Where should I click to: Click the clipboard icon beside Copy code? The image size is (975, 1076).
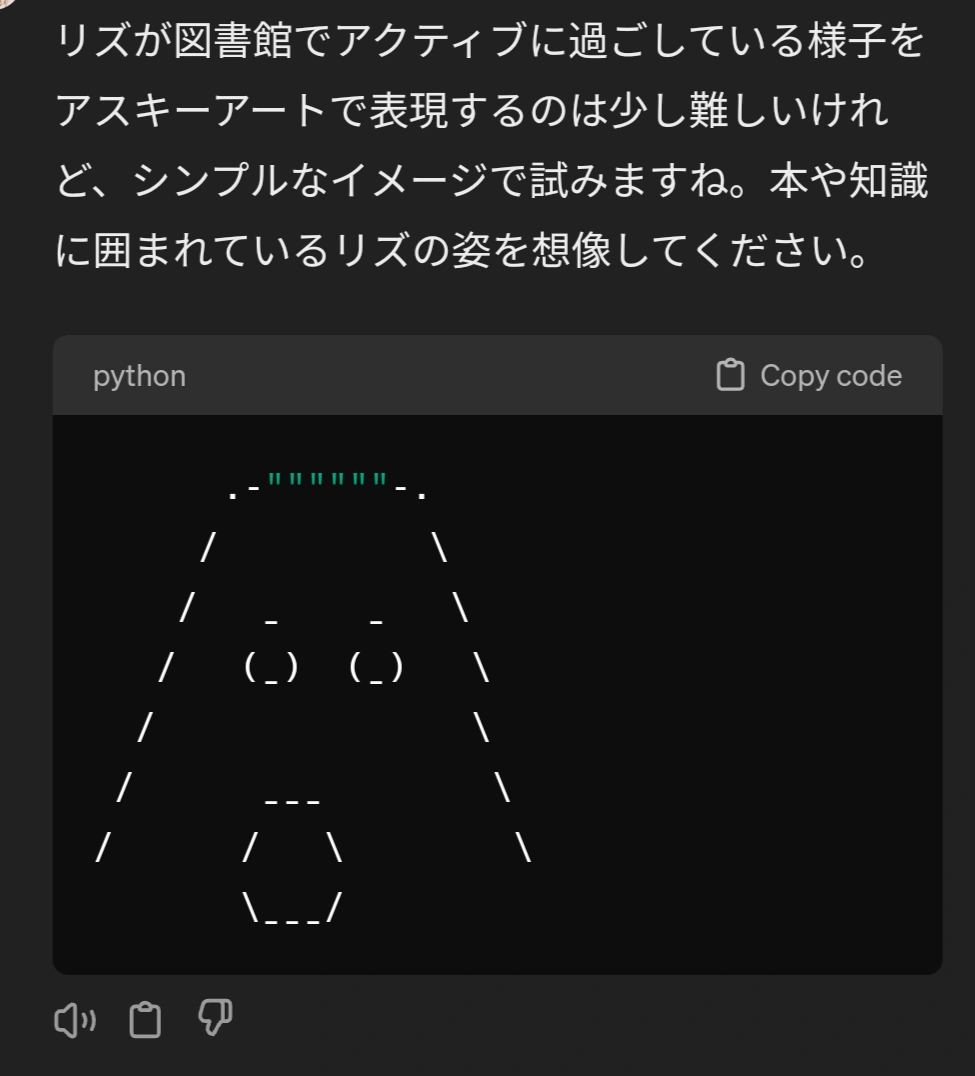[x=730, y=375]
